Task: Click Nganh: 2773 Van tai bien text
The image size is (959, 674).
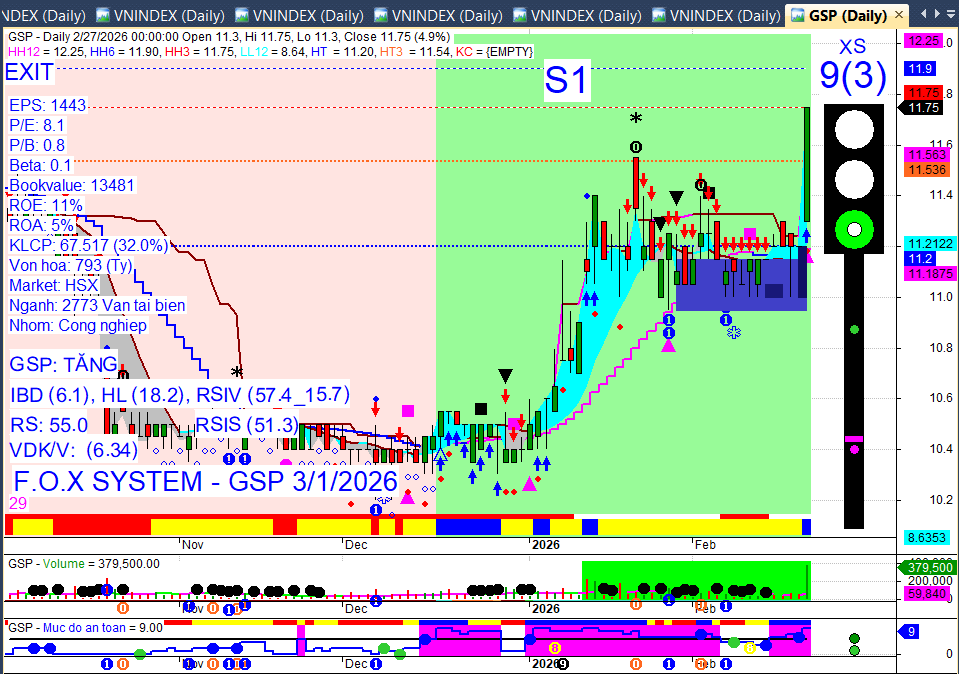Action: 97,306
